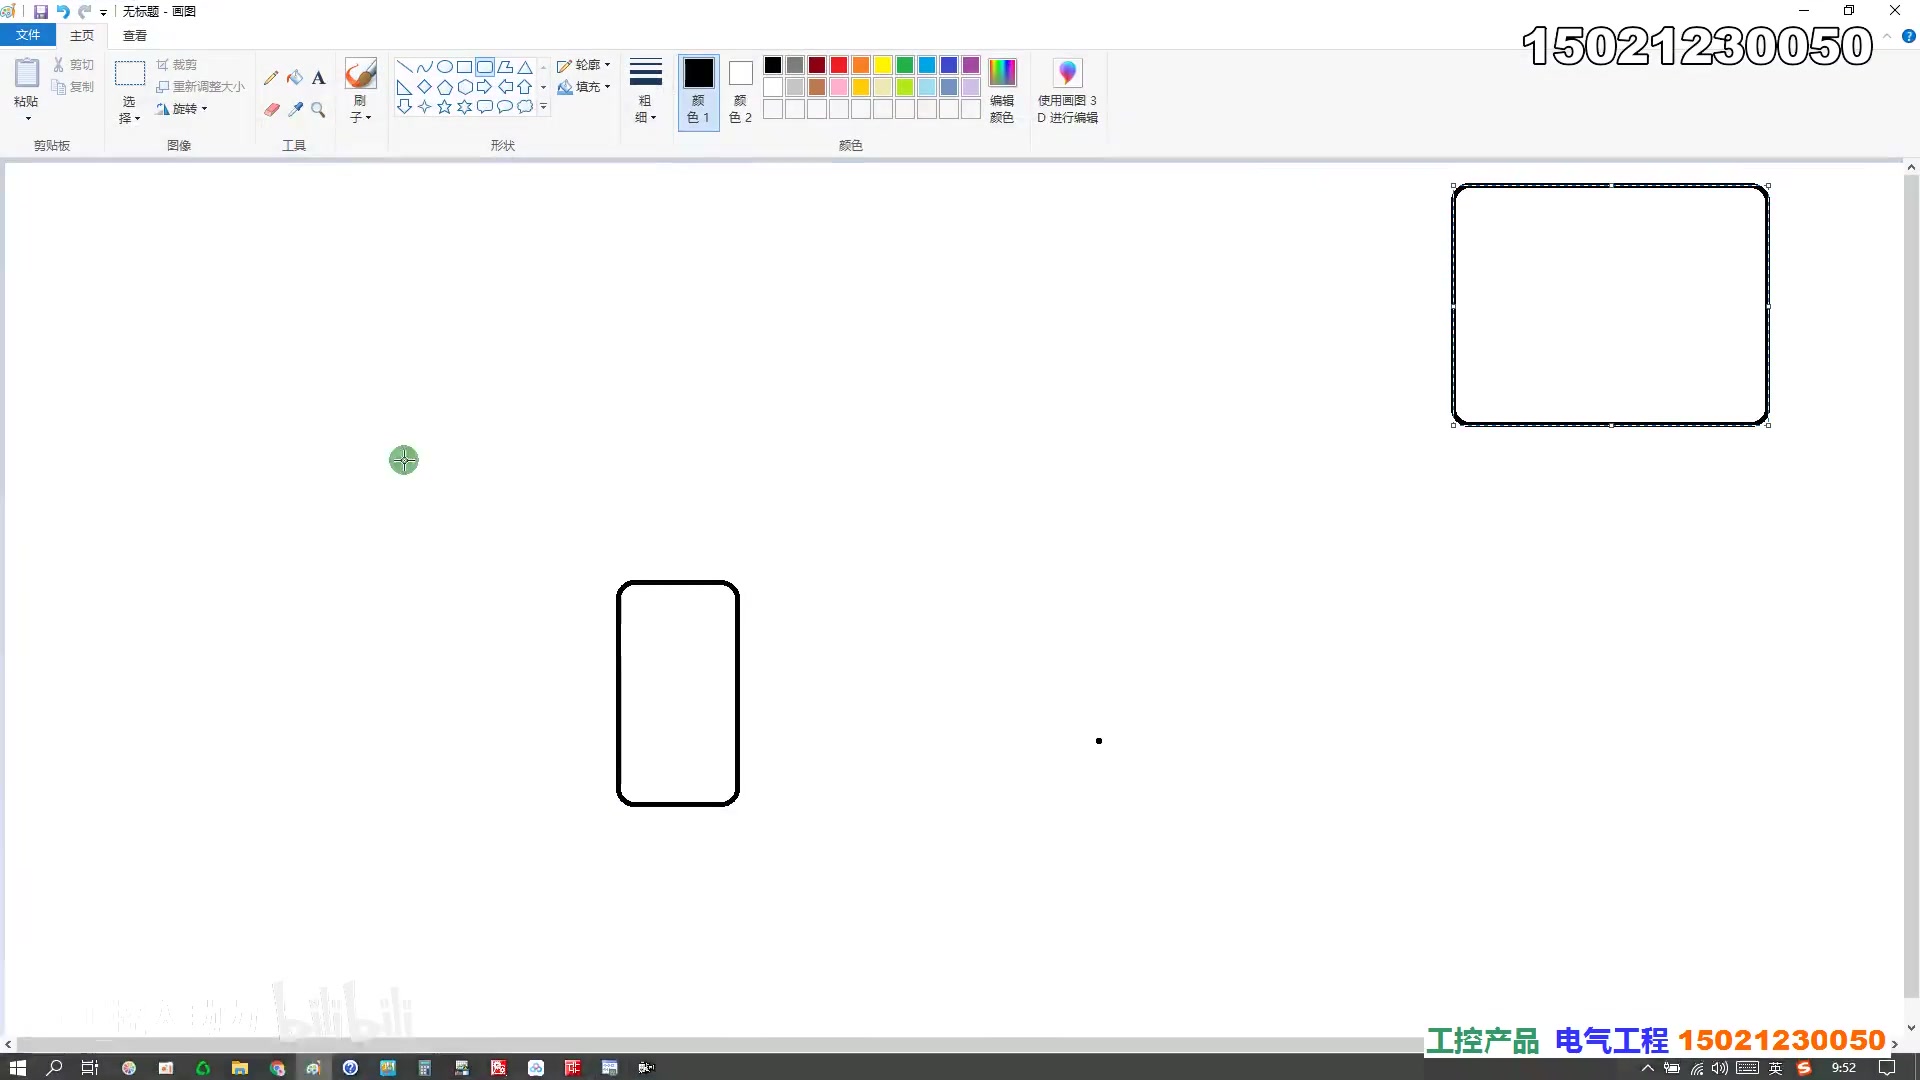Click Copy (复制) button
The height and width of the screenshot is (1080, 1920).
coord(74,87)
